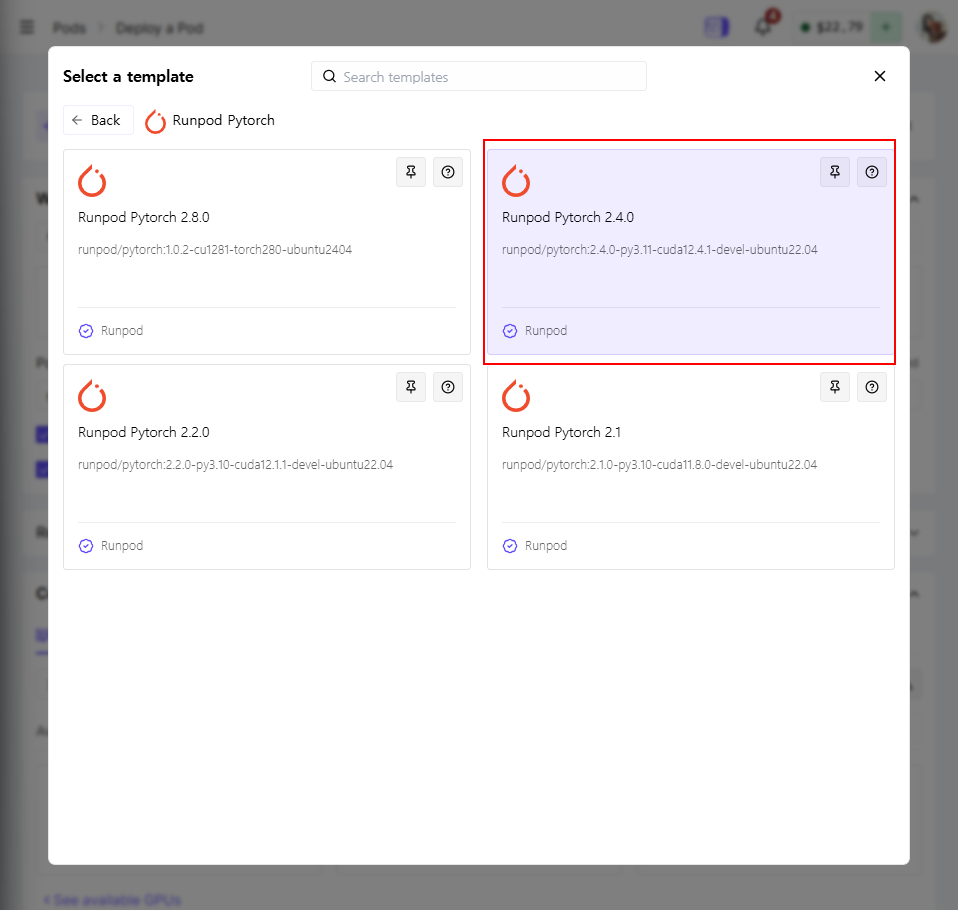
Task: Click the Select a template heading
Action: pyautogui.click(x=128, y=76)
